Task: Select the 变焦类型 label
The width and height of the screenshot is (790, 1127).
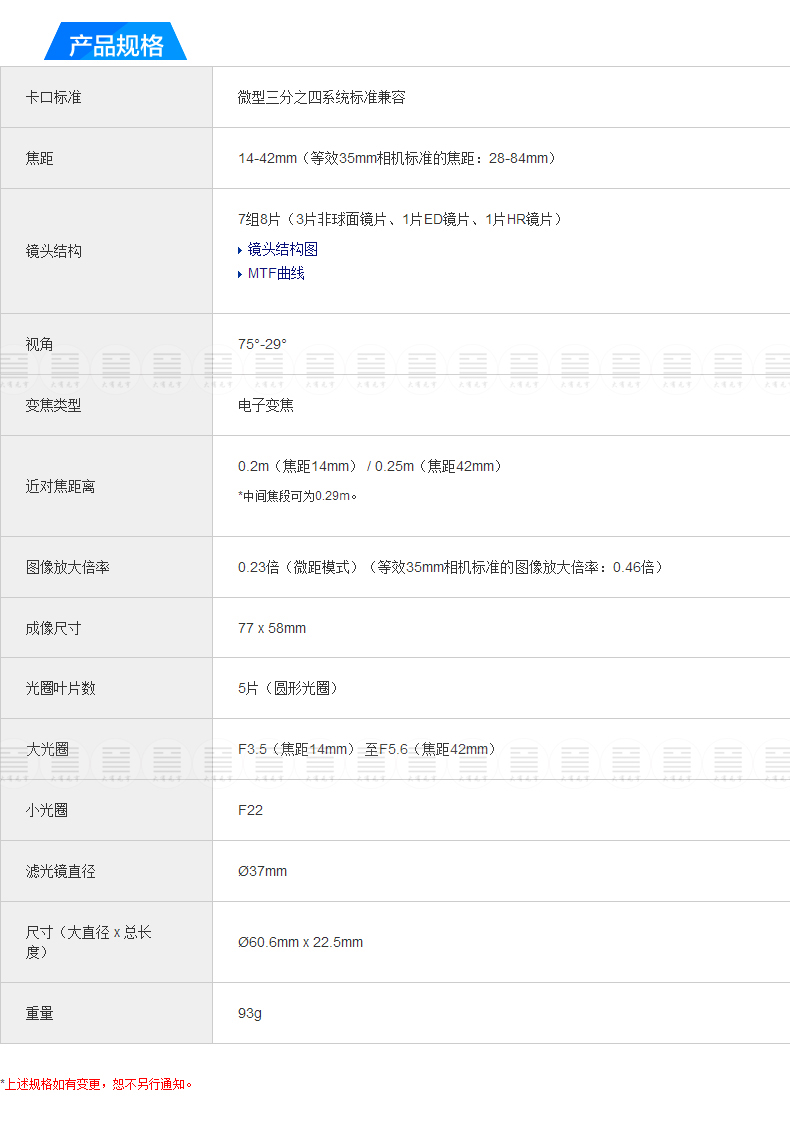Action: [53, 405]
